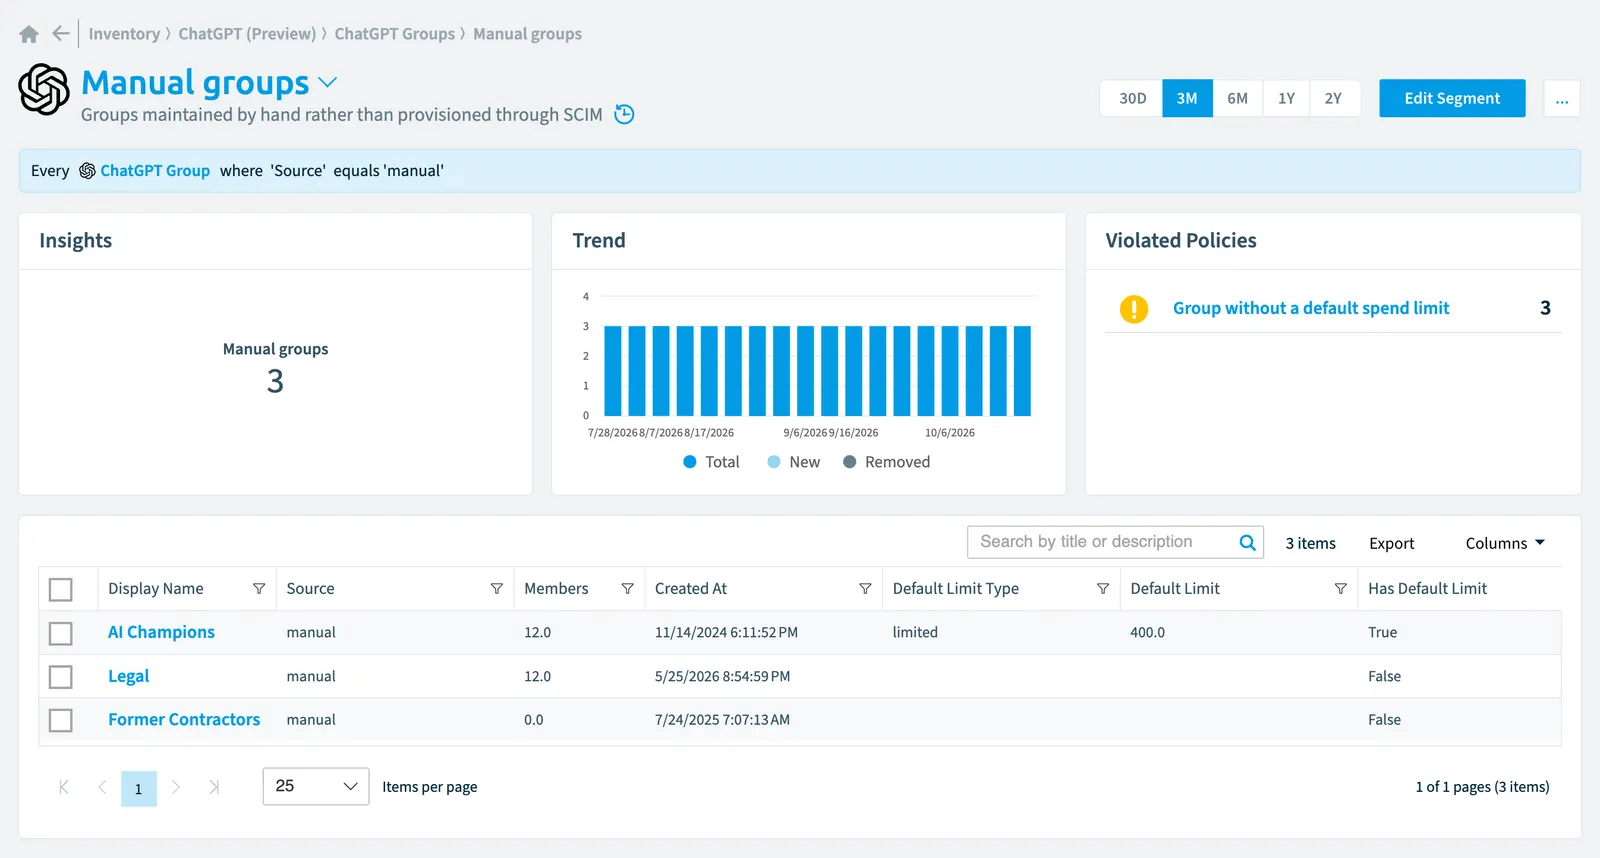Expand the Manual groups title dropdown

tap(328, 82)
